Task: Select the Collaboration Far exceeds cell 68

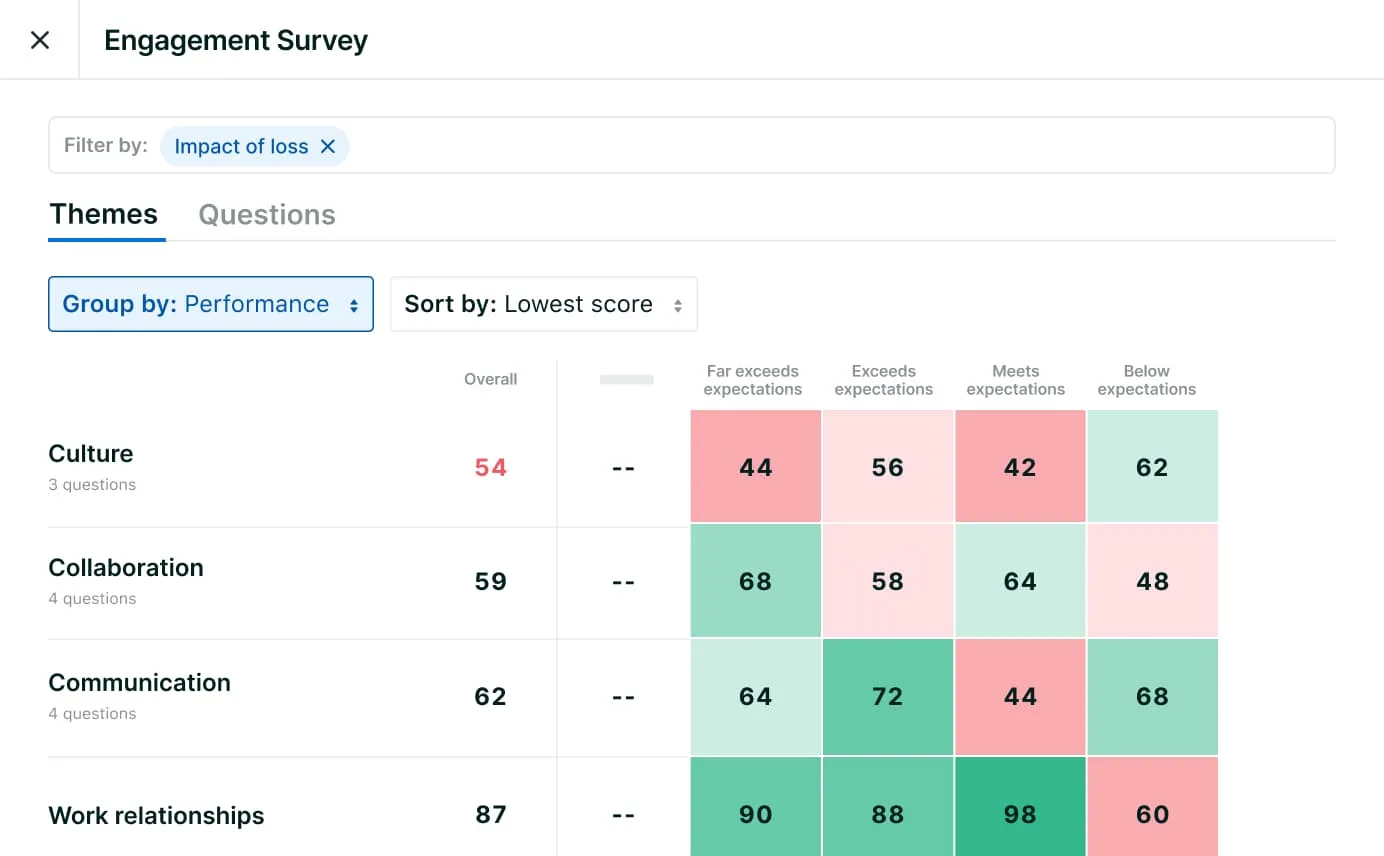Action: (755, 581)
